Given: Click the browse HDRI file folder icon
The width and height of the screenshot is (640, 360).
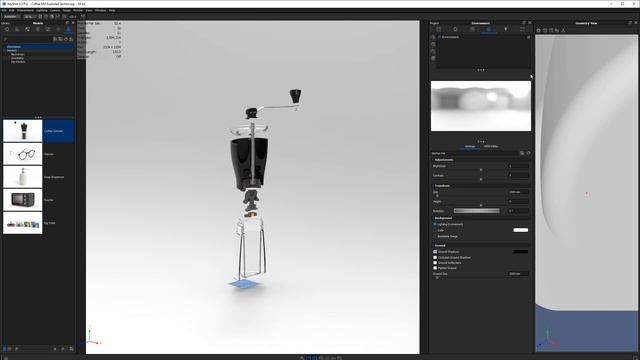Looking at the screenshot, I should 522,153.
